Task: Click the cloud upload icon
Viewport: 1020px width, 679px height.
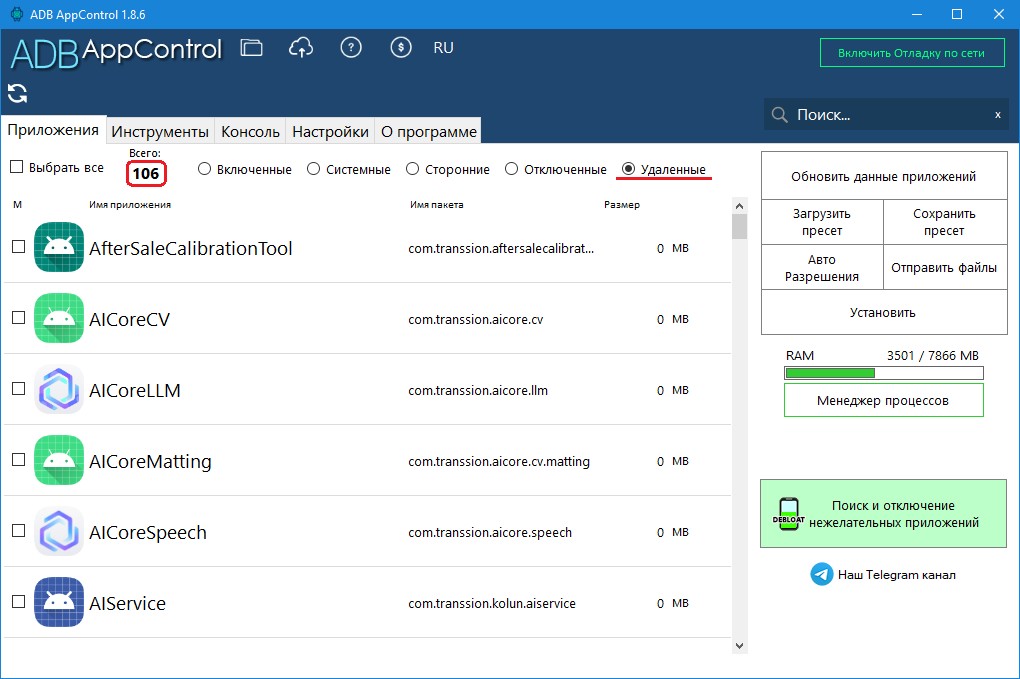Action: (301, 47)
